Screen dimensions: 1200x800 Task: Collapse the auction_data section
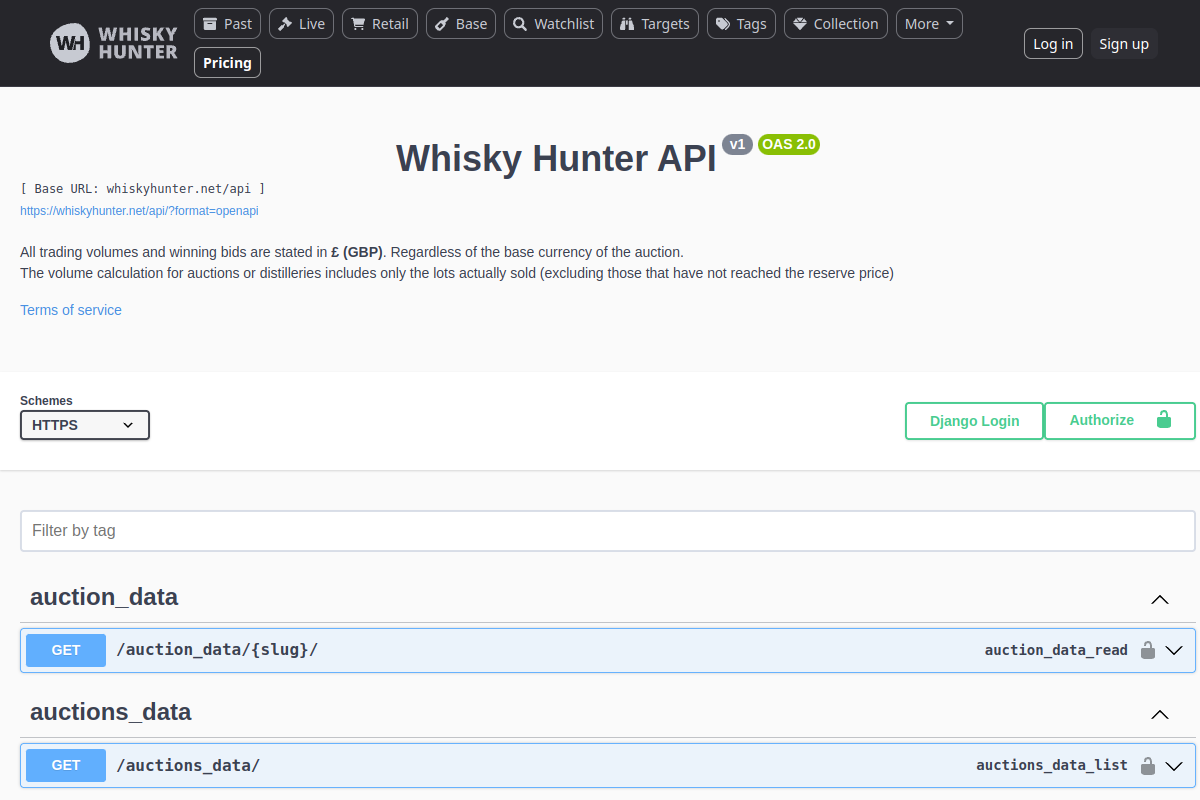[1160, 600]
